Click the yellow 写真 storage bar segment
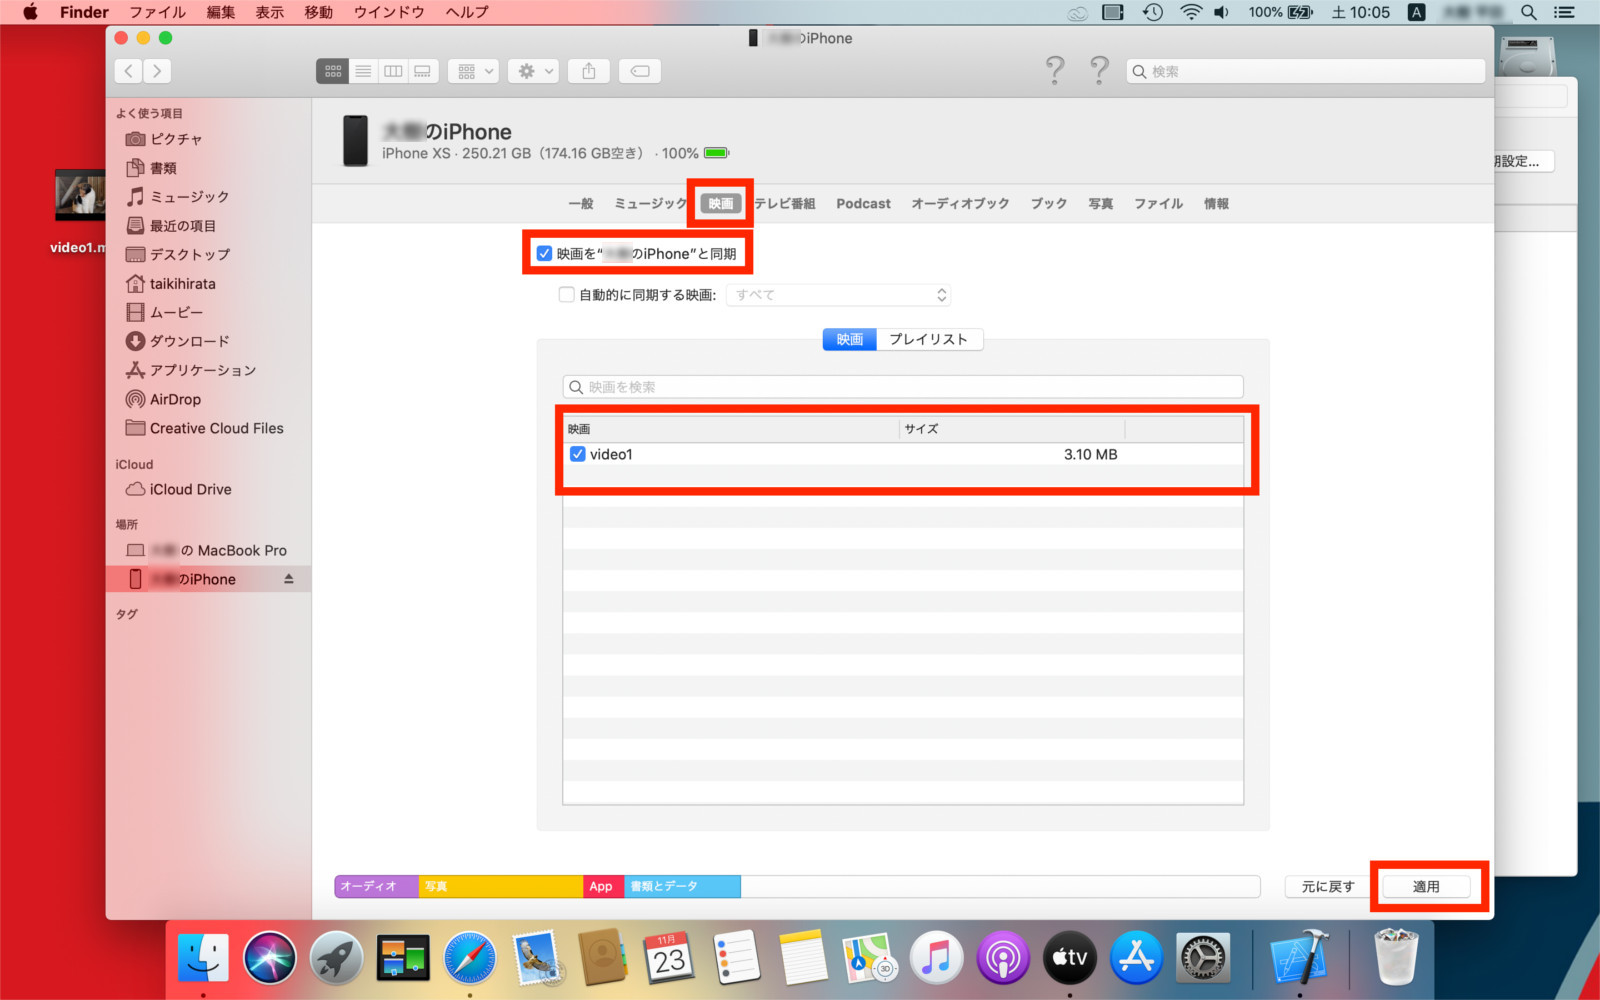 pos(501,887)
